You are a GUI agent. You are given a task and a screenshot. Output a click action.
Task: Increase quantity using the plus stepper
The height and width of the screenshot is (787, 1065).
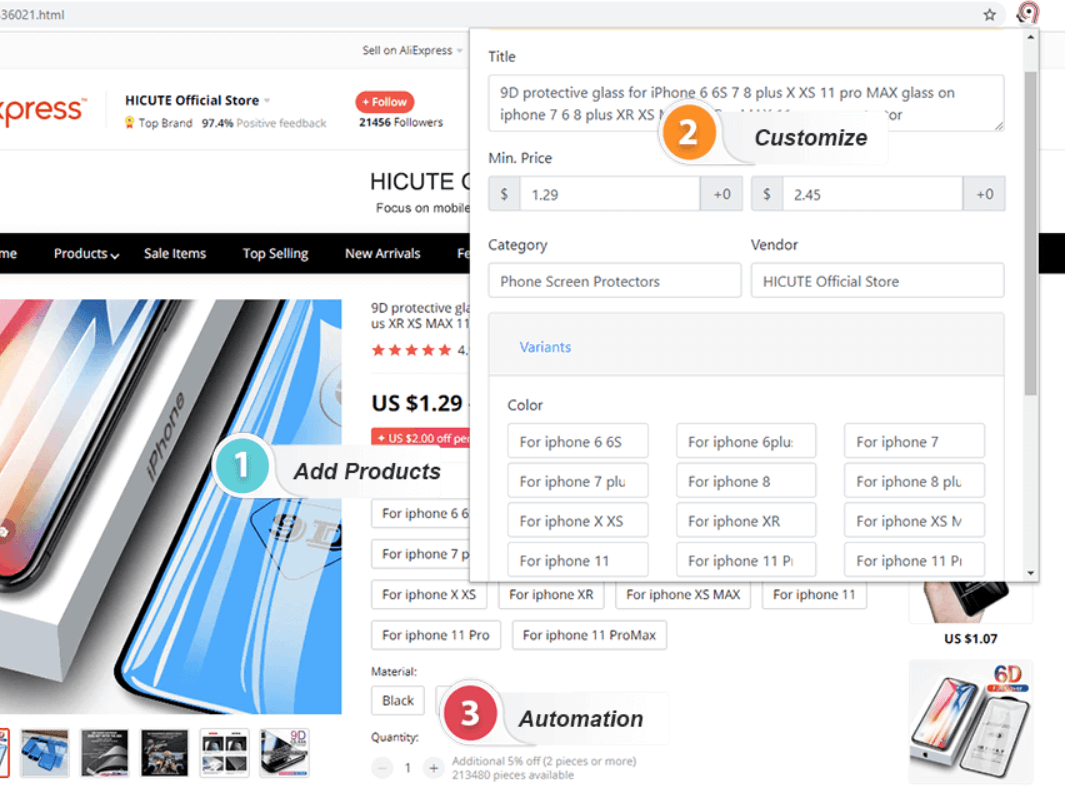click(x=433, y=768)
